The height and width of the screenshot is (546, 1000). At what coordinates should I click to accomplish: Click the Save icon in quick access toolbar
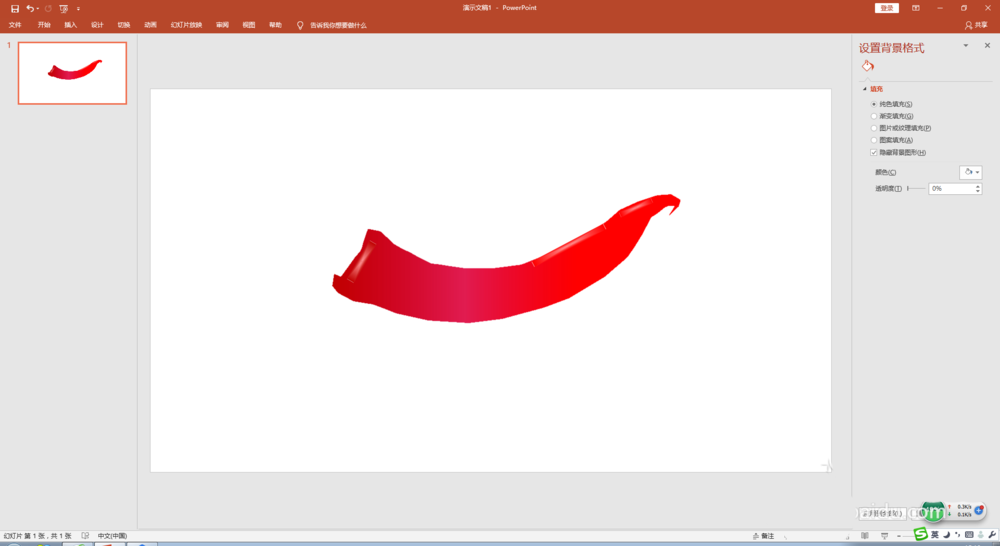click(15, 8)
